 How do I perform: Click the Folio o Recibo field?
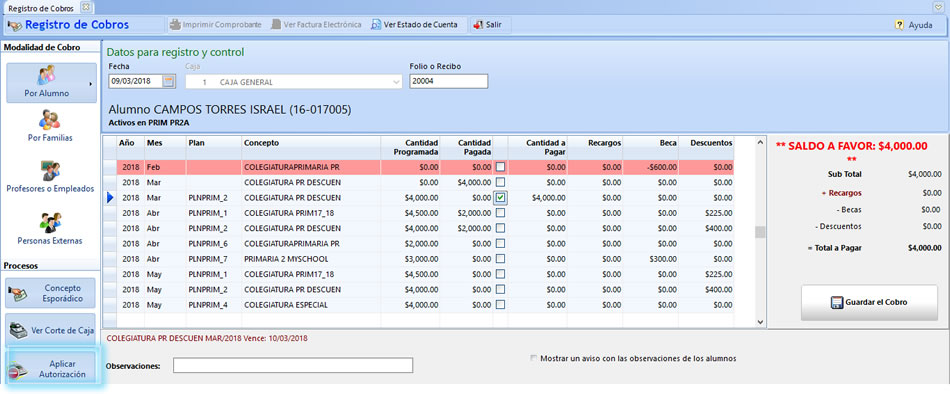pos(448,81)
